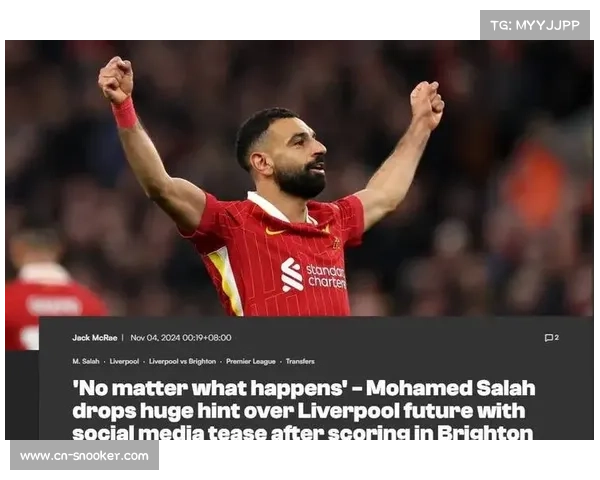Open the M. Salah tag

pos(86,361)
